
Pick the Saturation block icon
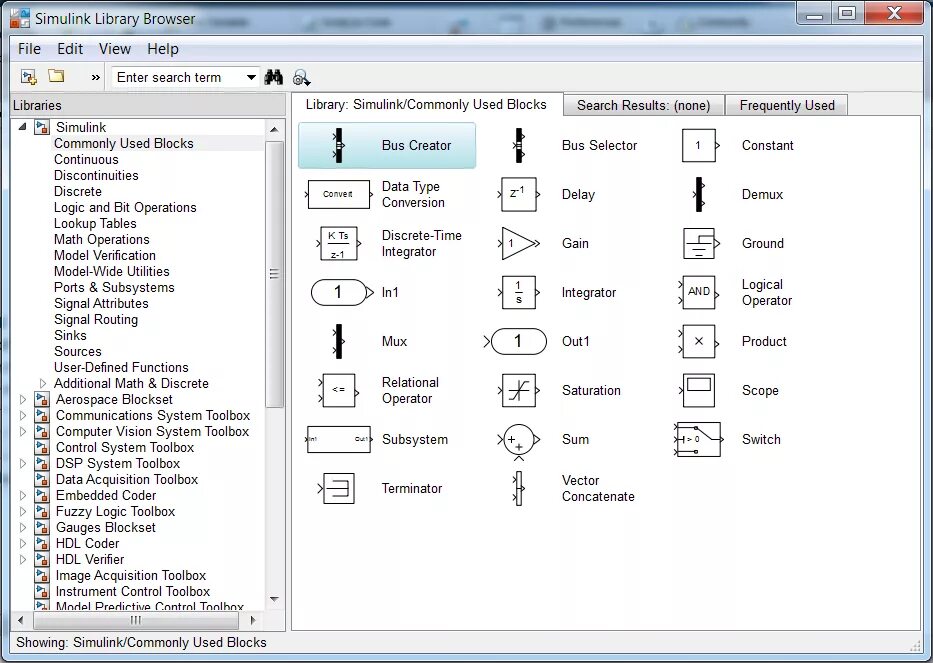tap(518, 390)
